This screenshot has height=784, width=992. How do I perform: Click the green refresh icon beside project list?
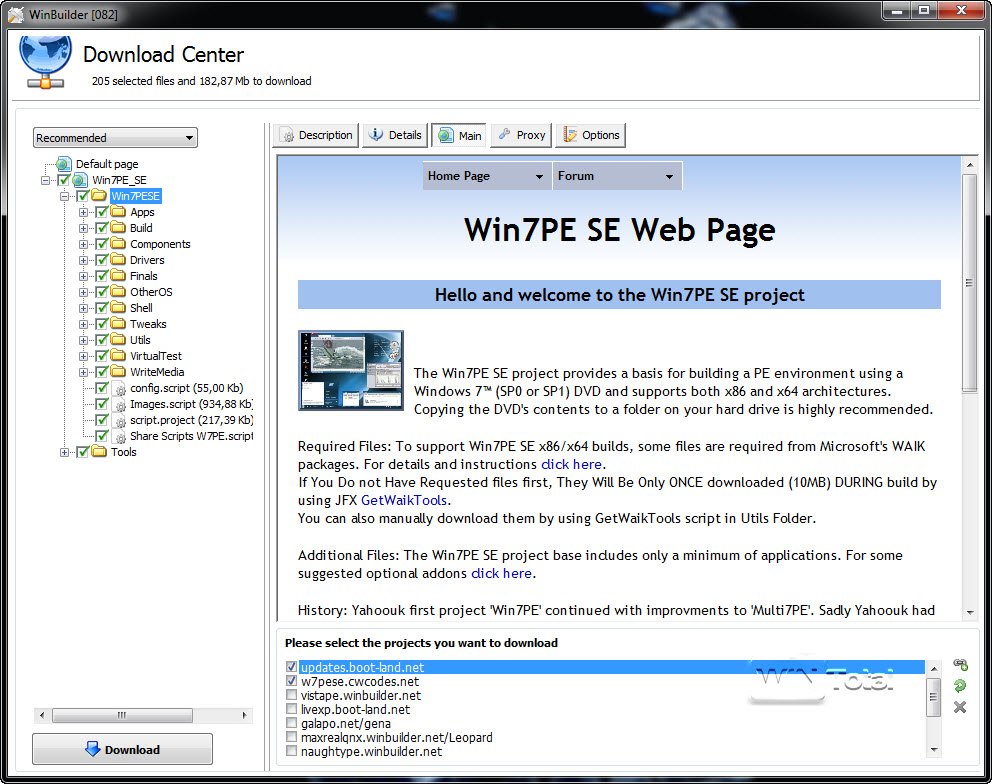pyautogui.click(x=960, y=685)
